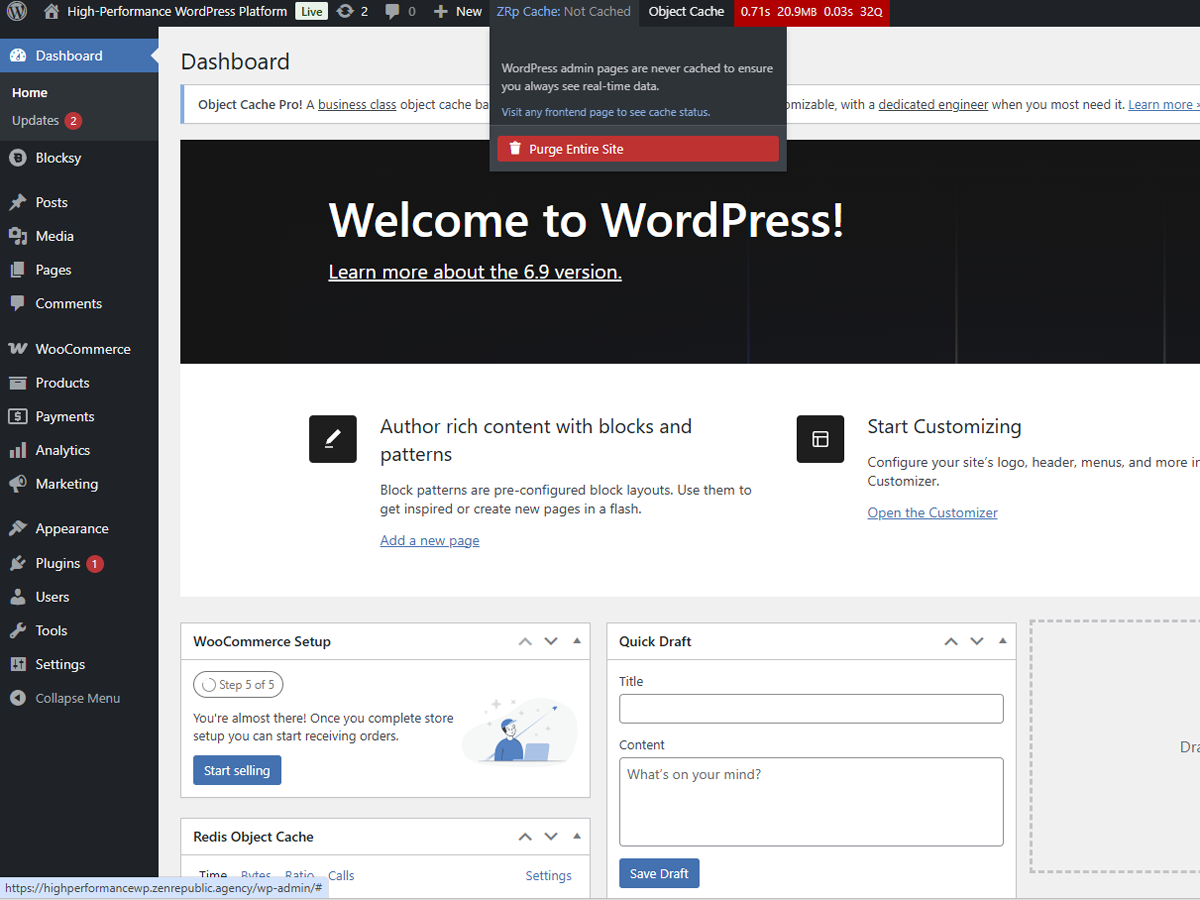The image size is (1200, 900).
Task: Click into the Quick Draft Title field
Action: click(810, 709)
